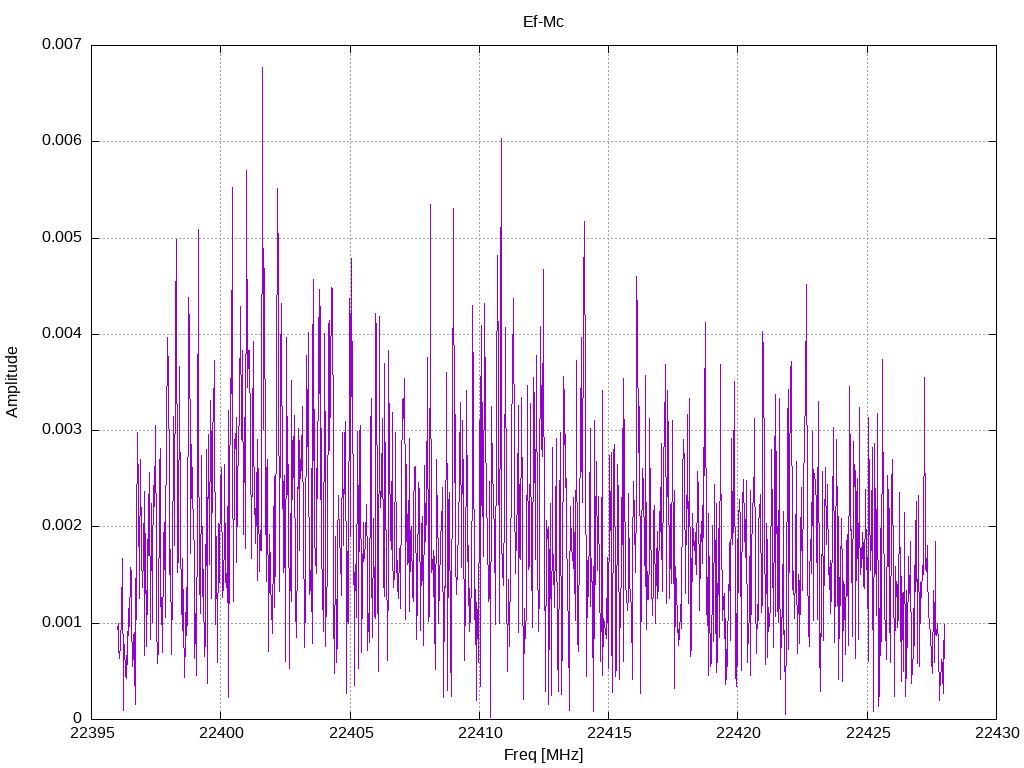The image size is (1024, 768).
Task: Click the x-axis tick label 22415
Action: (x=609, y=733)
